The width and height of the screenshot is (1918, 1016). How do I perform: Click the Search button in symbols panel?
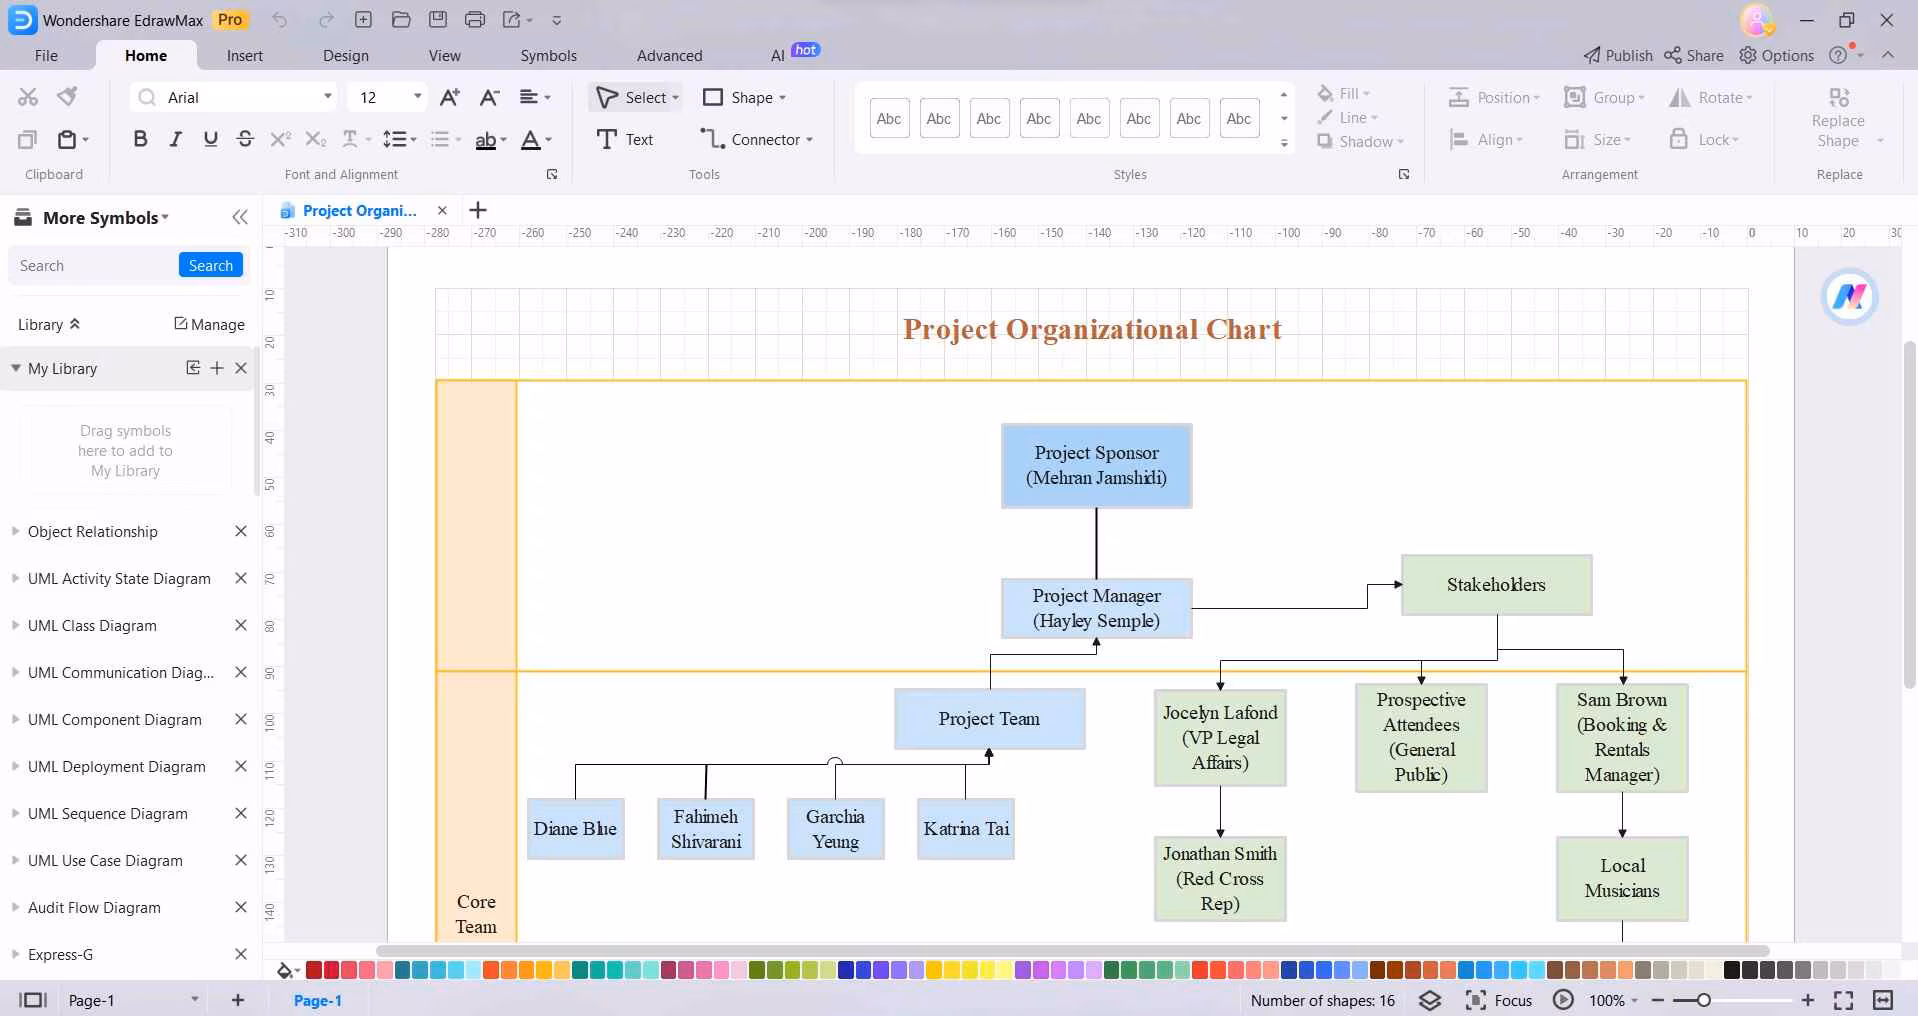pos(210,265)
